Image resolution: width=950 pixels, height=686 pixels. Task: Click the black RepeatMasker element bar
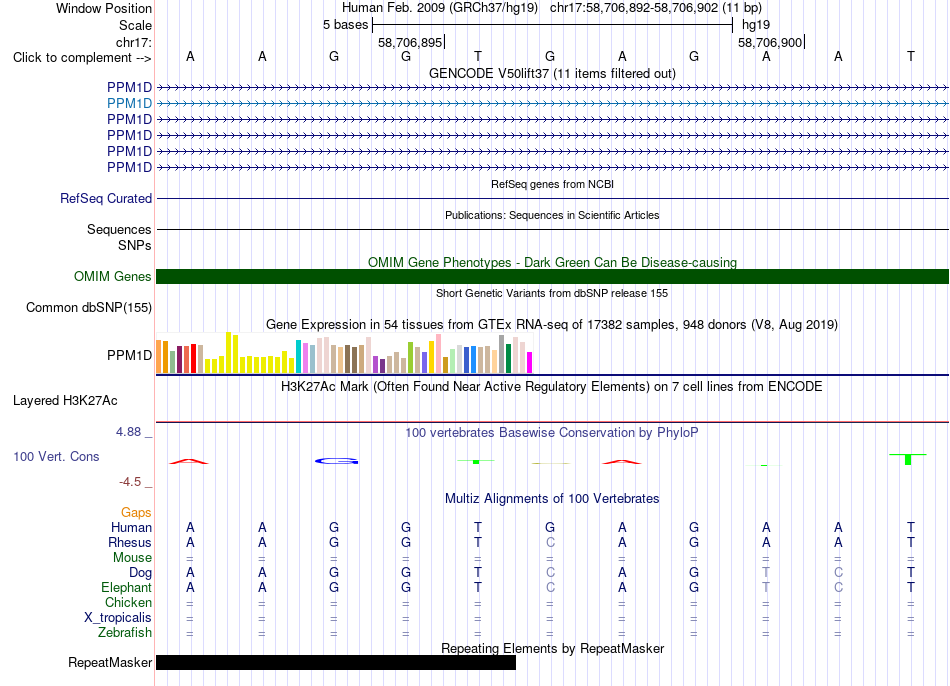tap(336, 662)
